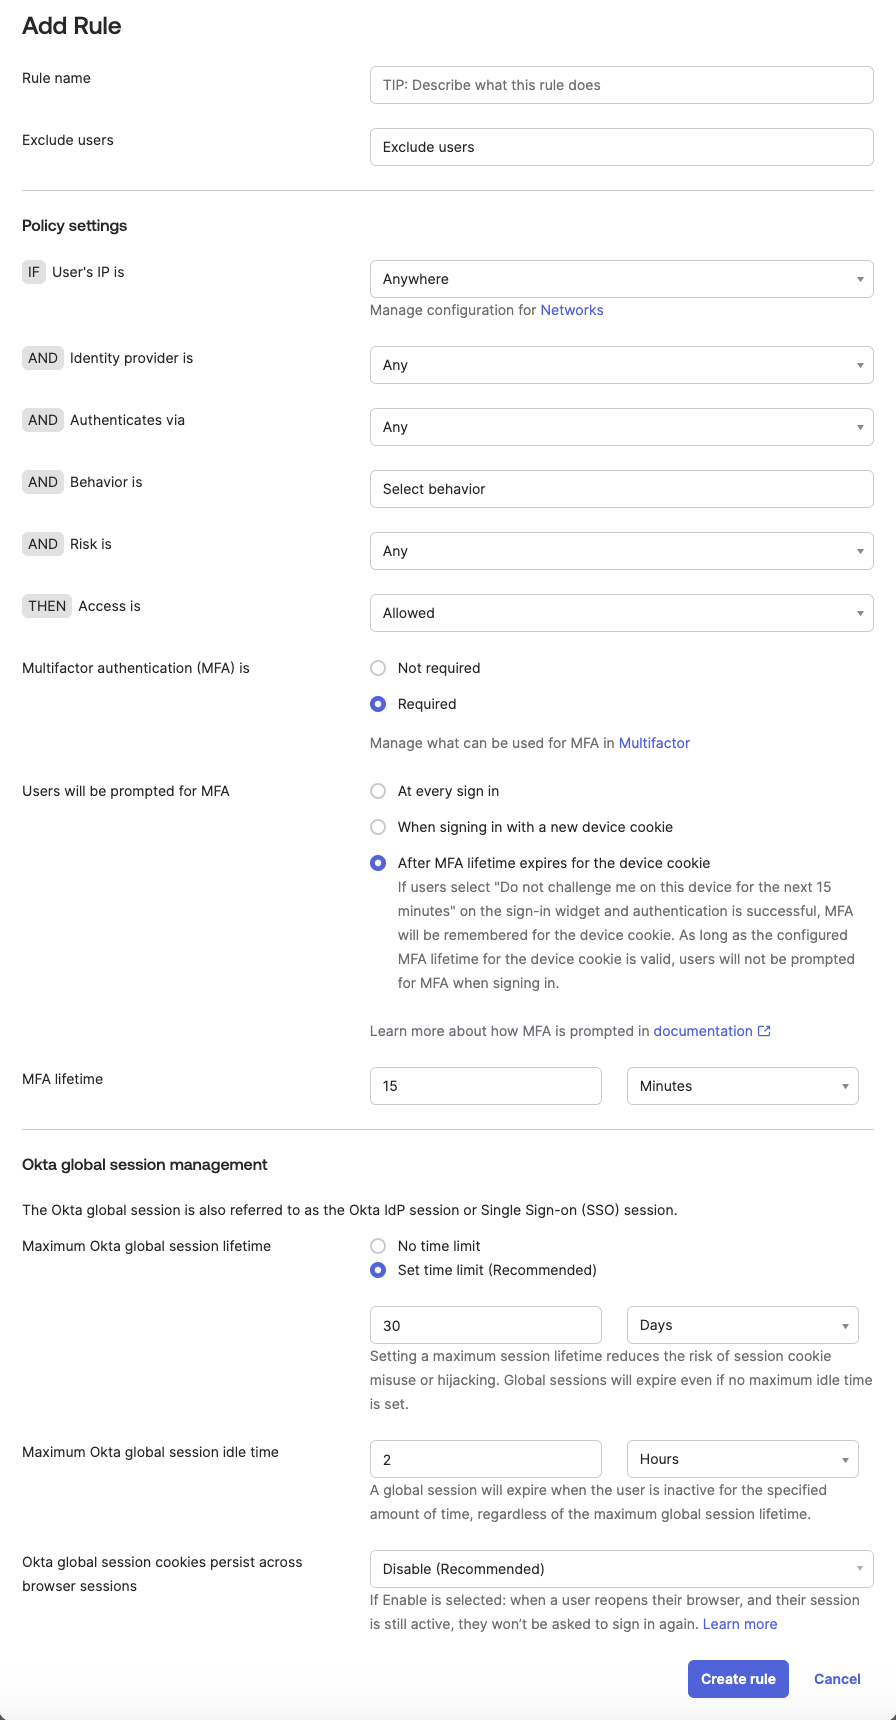Select 'No time limit' session lifetime
The image size is (896, 1720).
point(378,1246)
